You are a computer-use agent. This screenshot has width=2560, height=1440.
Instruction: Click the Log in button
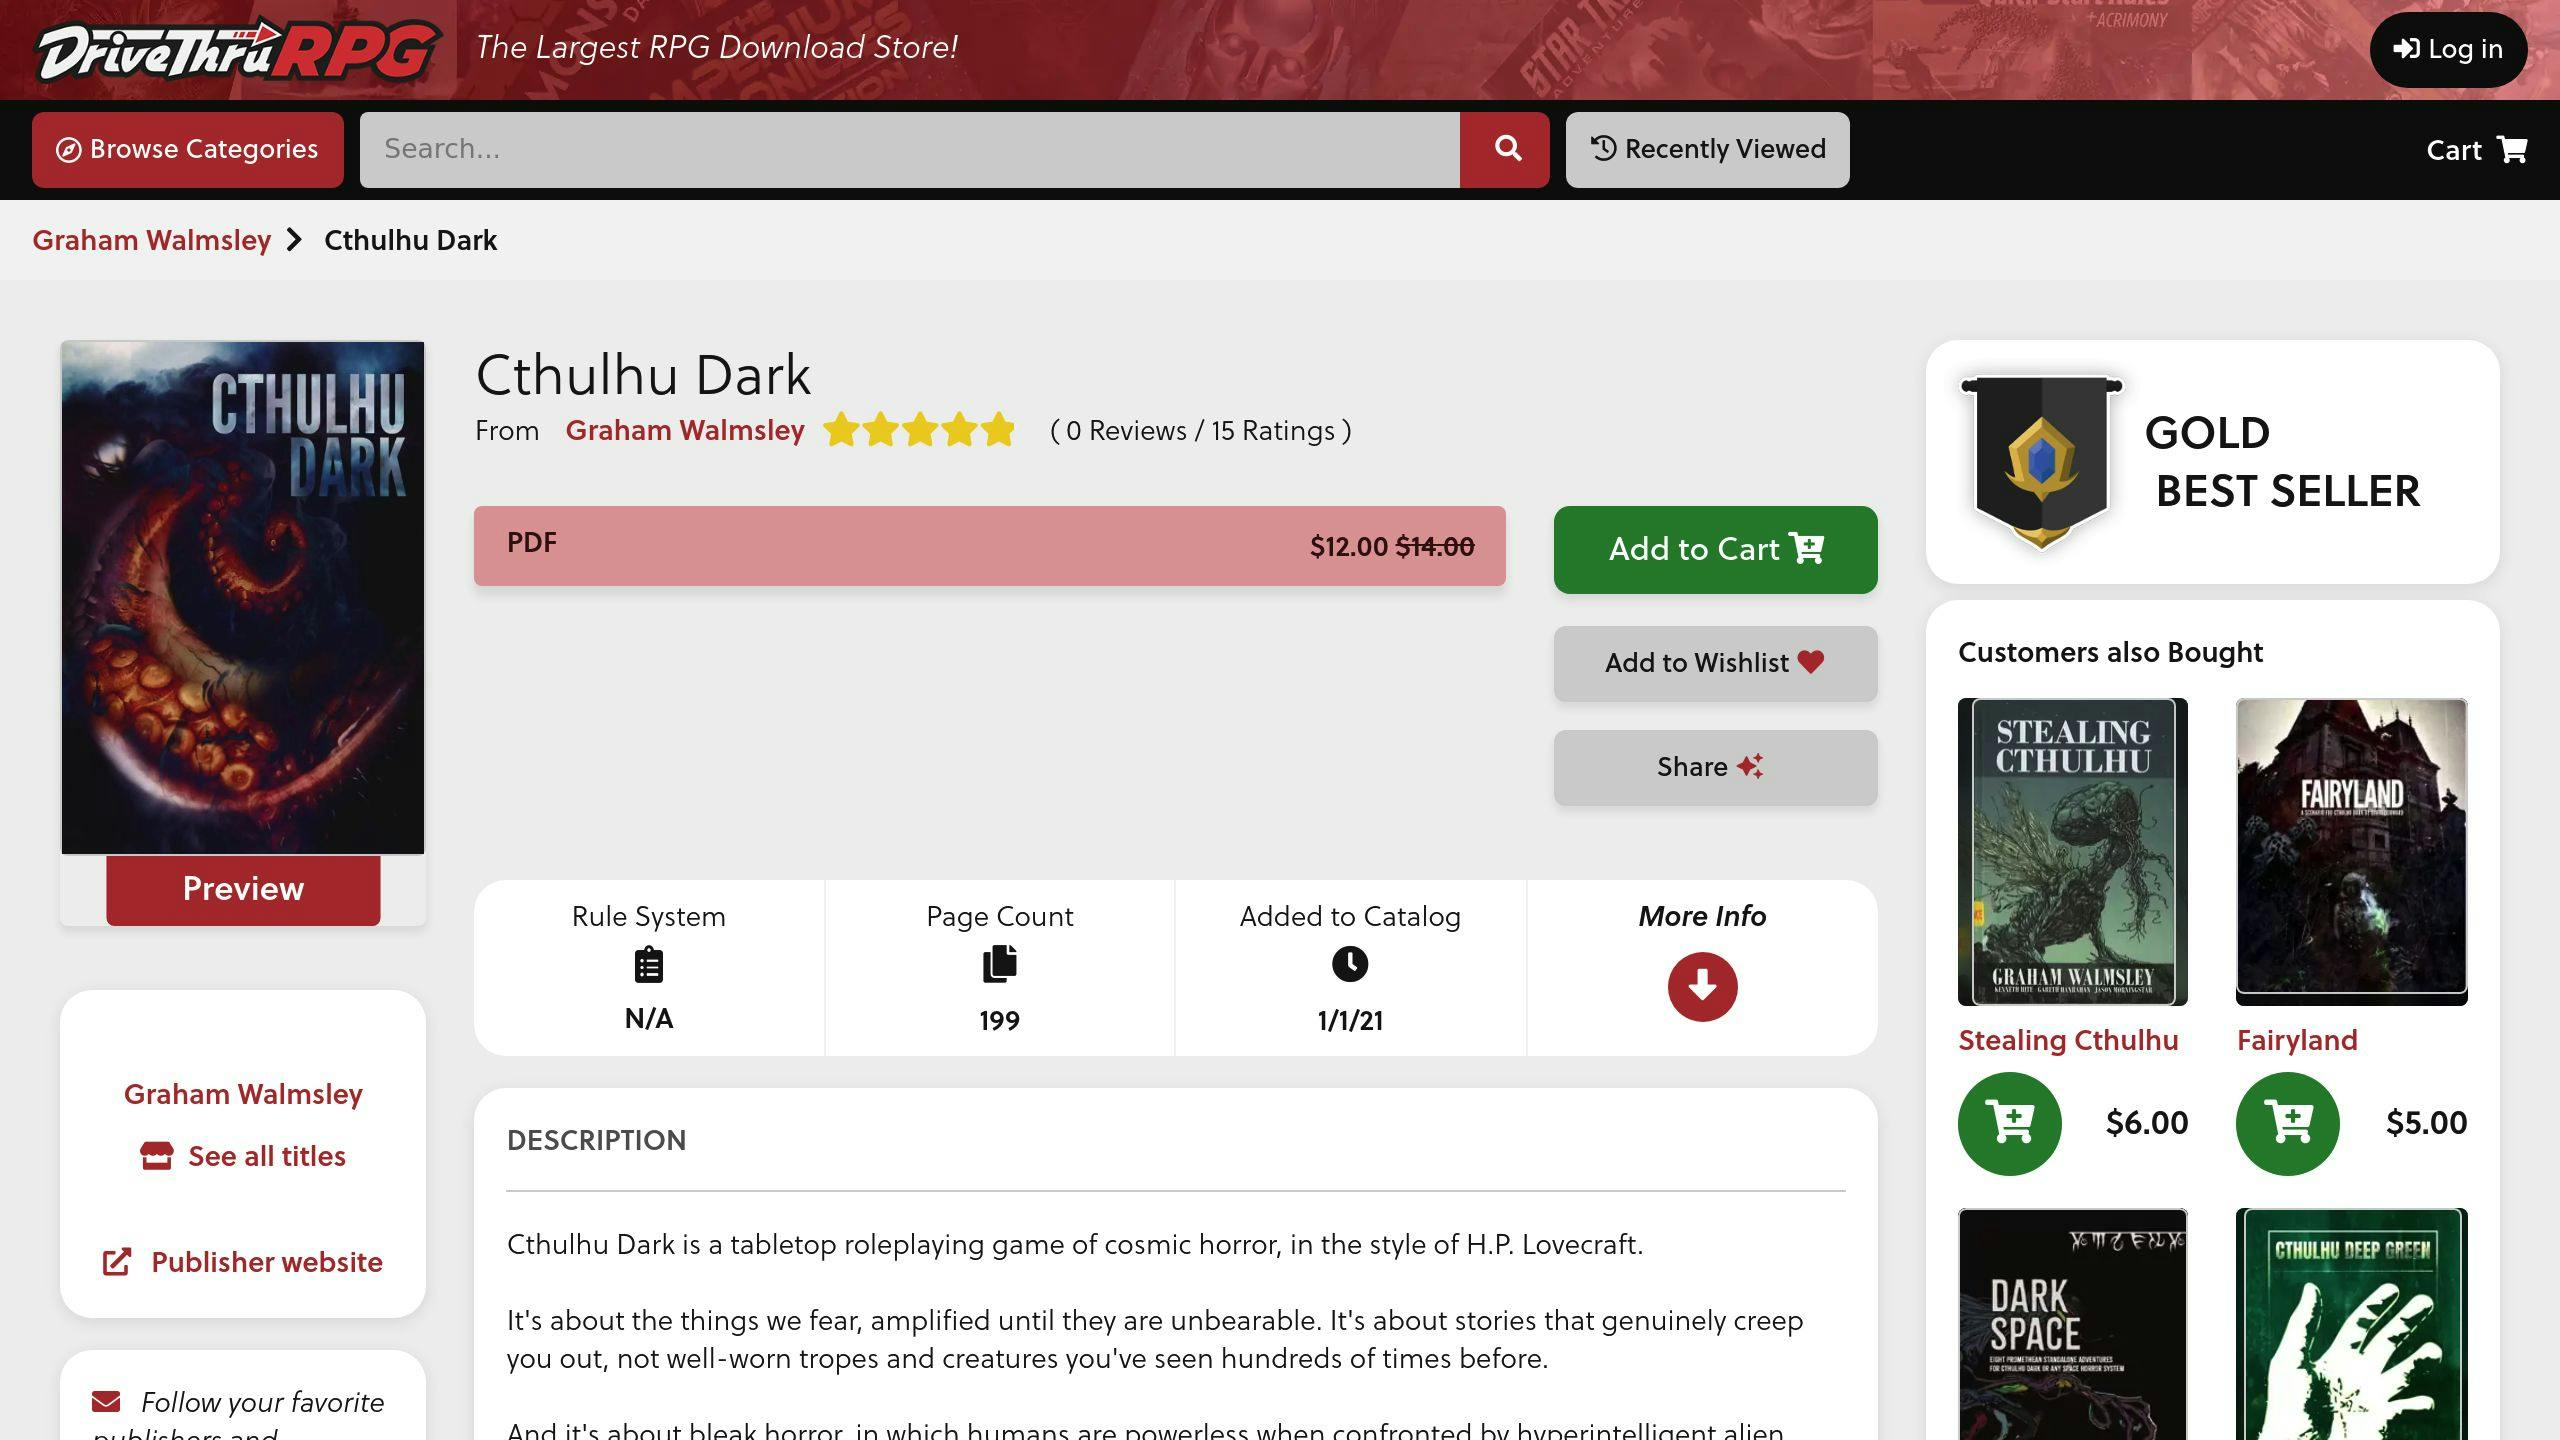[x=2448, y=49]
